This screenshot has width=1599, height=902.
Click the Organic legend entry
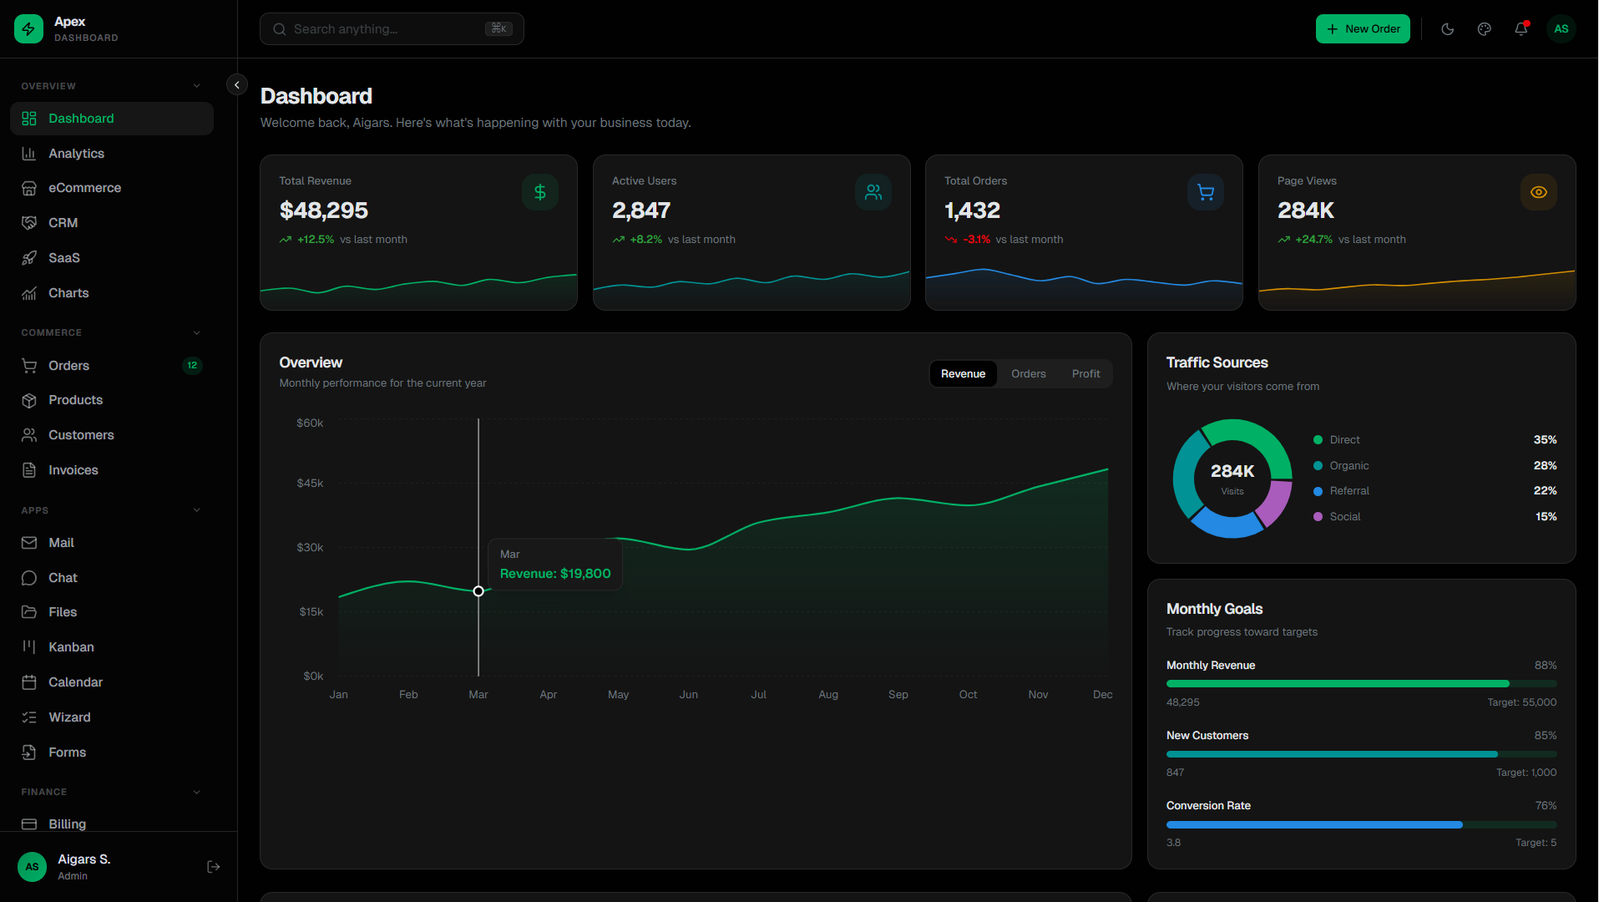point(1435,466)
